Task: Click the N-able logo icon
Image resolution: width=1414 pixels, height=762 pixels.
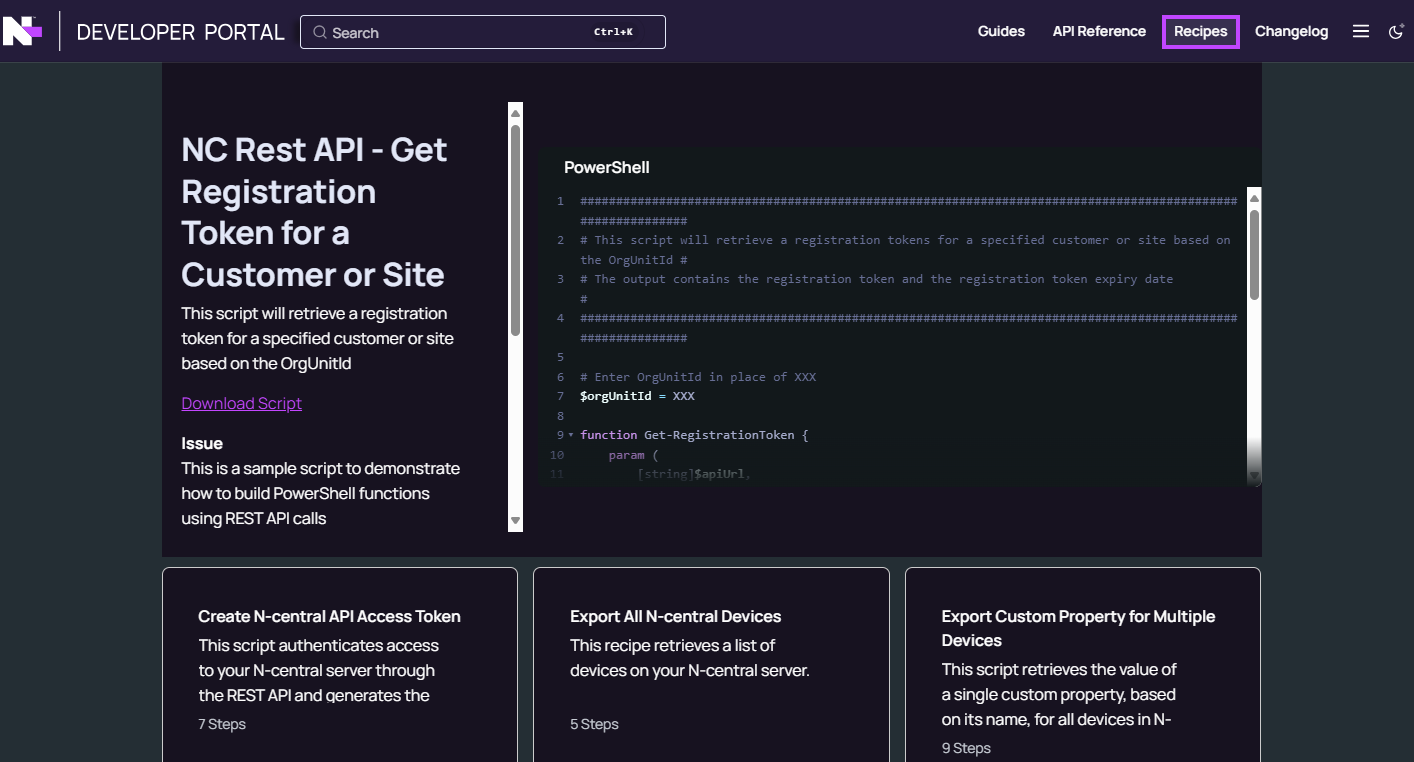Action: (22, 31)
